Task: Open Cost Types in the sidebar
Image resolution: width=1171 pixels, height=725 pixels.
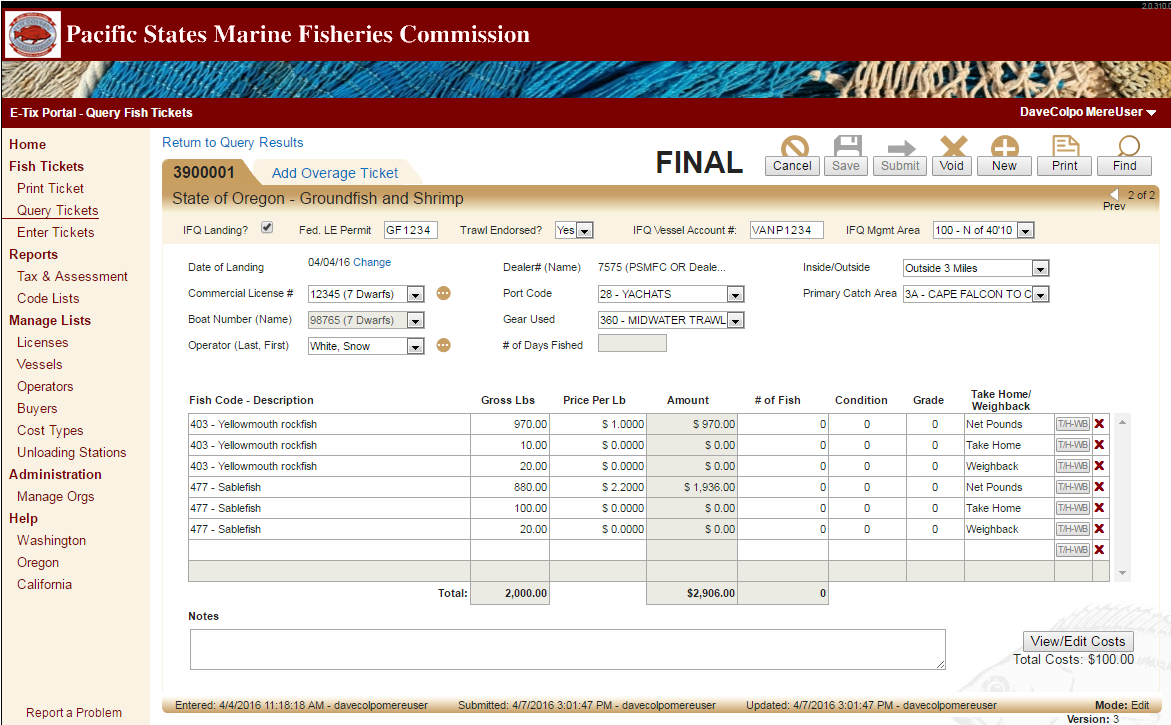Action: [50, 430]
